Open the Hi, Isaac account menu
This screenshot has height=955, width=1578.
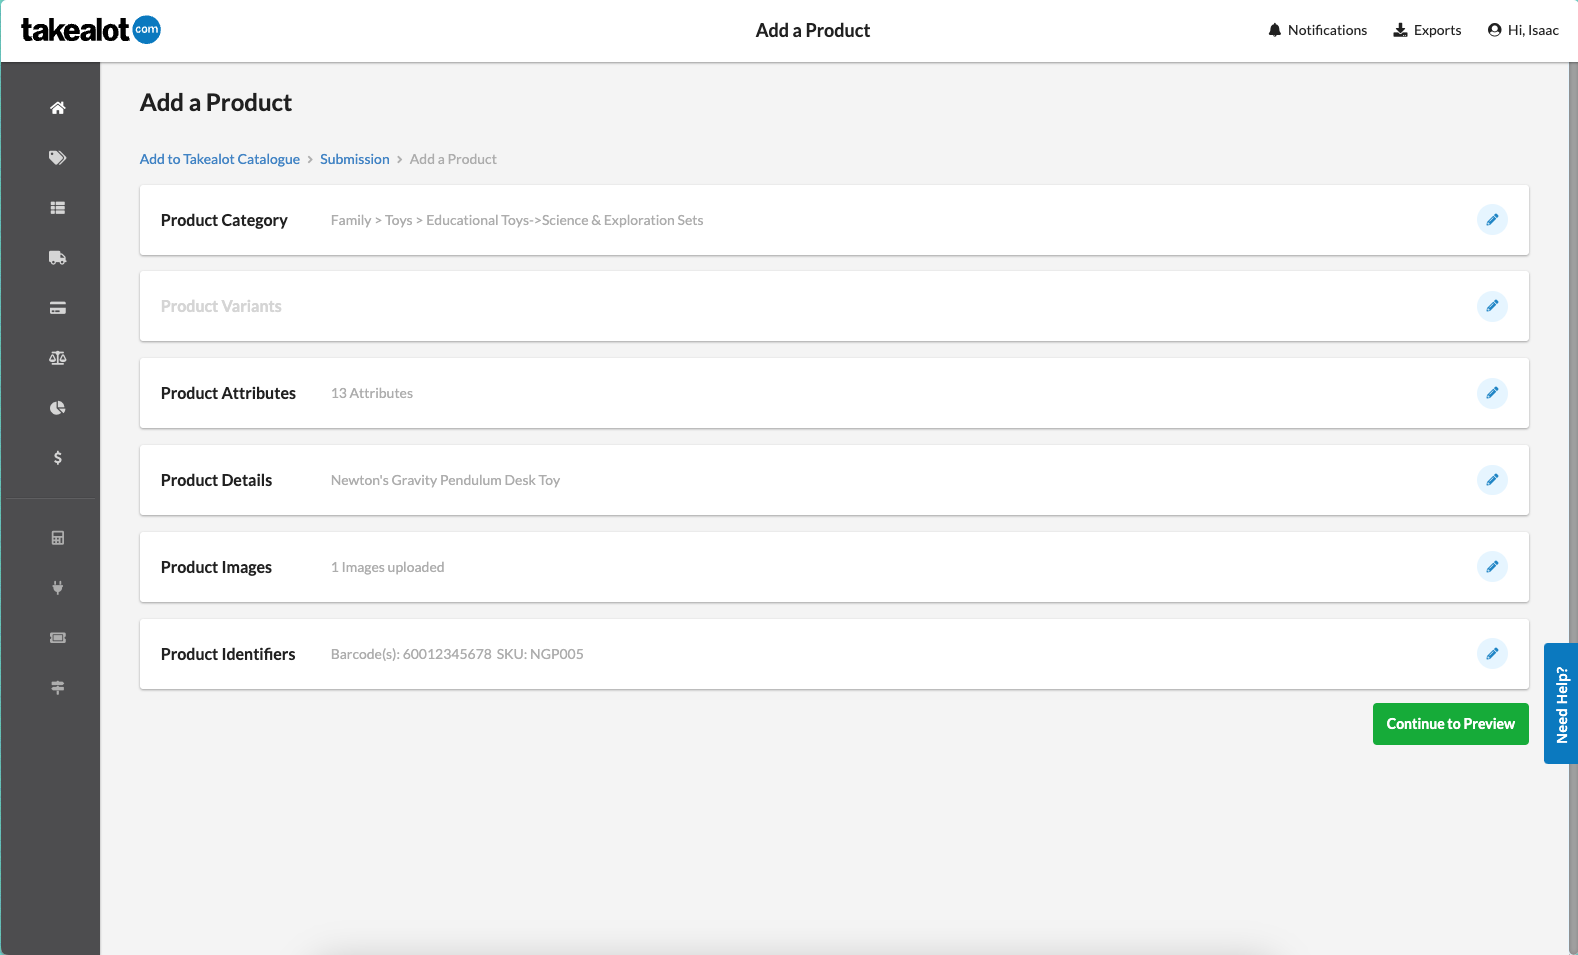[x=1523, y=30]
